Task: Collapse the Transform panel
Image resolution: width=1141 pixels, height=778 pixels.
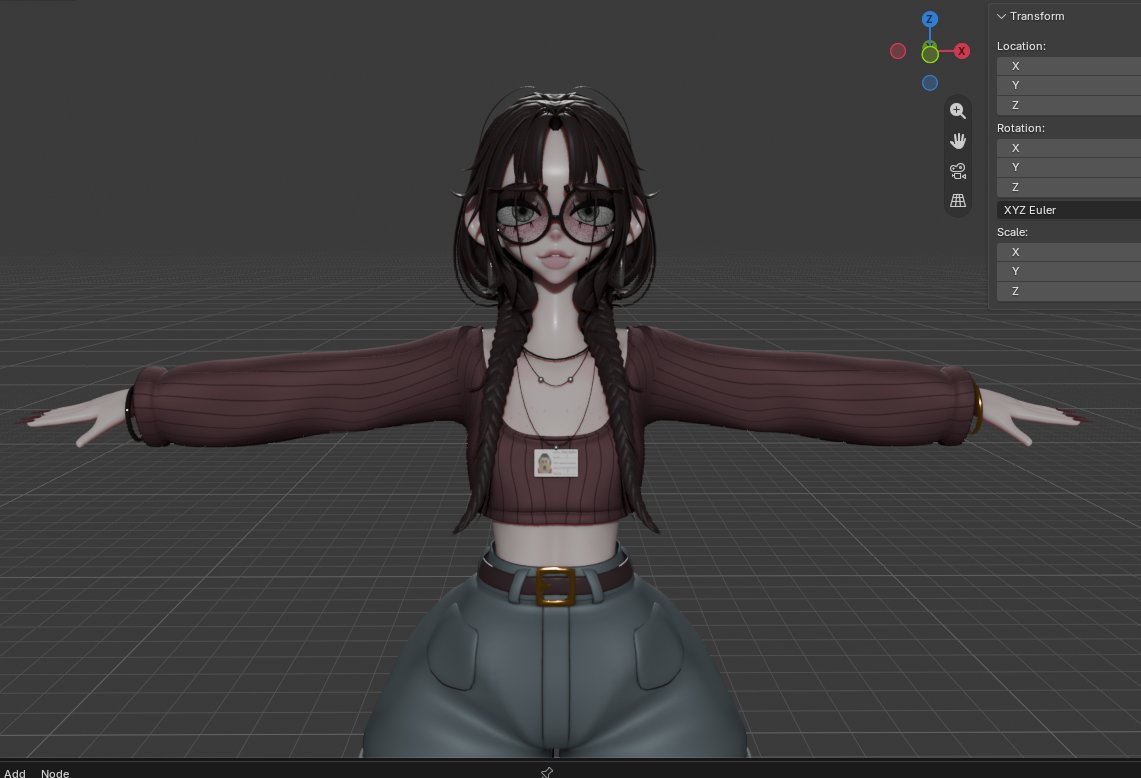Action: pyautogui.click(x=1001, y=16)
